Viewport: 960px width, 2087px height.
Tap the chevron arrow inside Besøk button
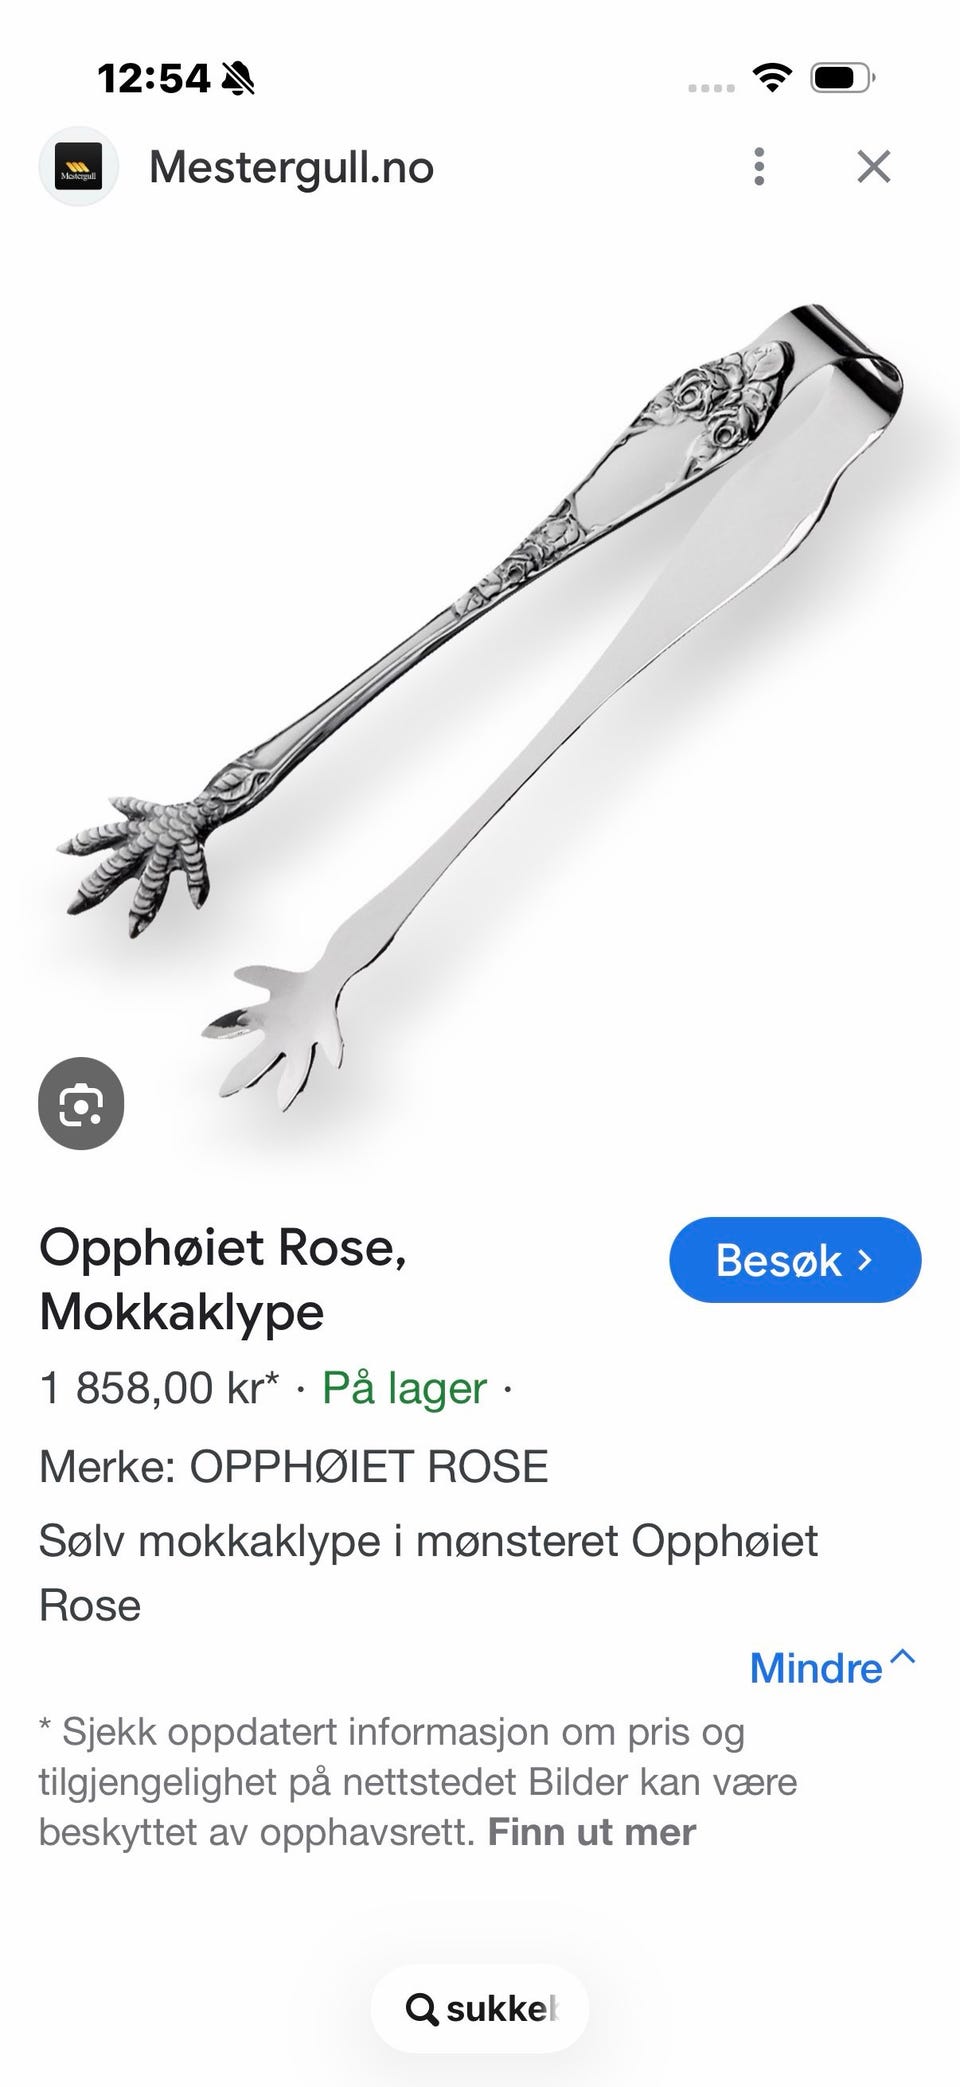866,1260
